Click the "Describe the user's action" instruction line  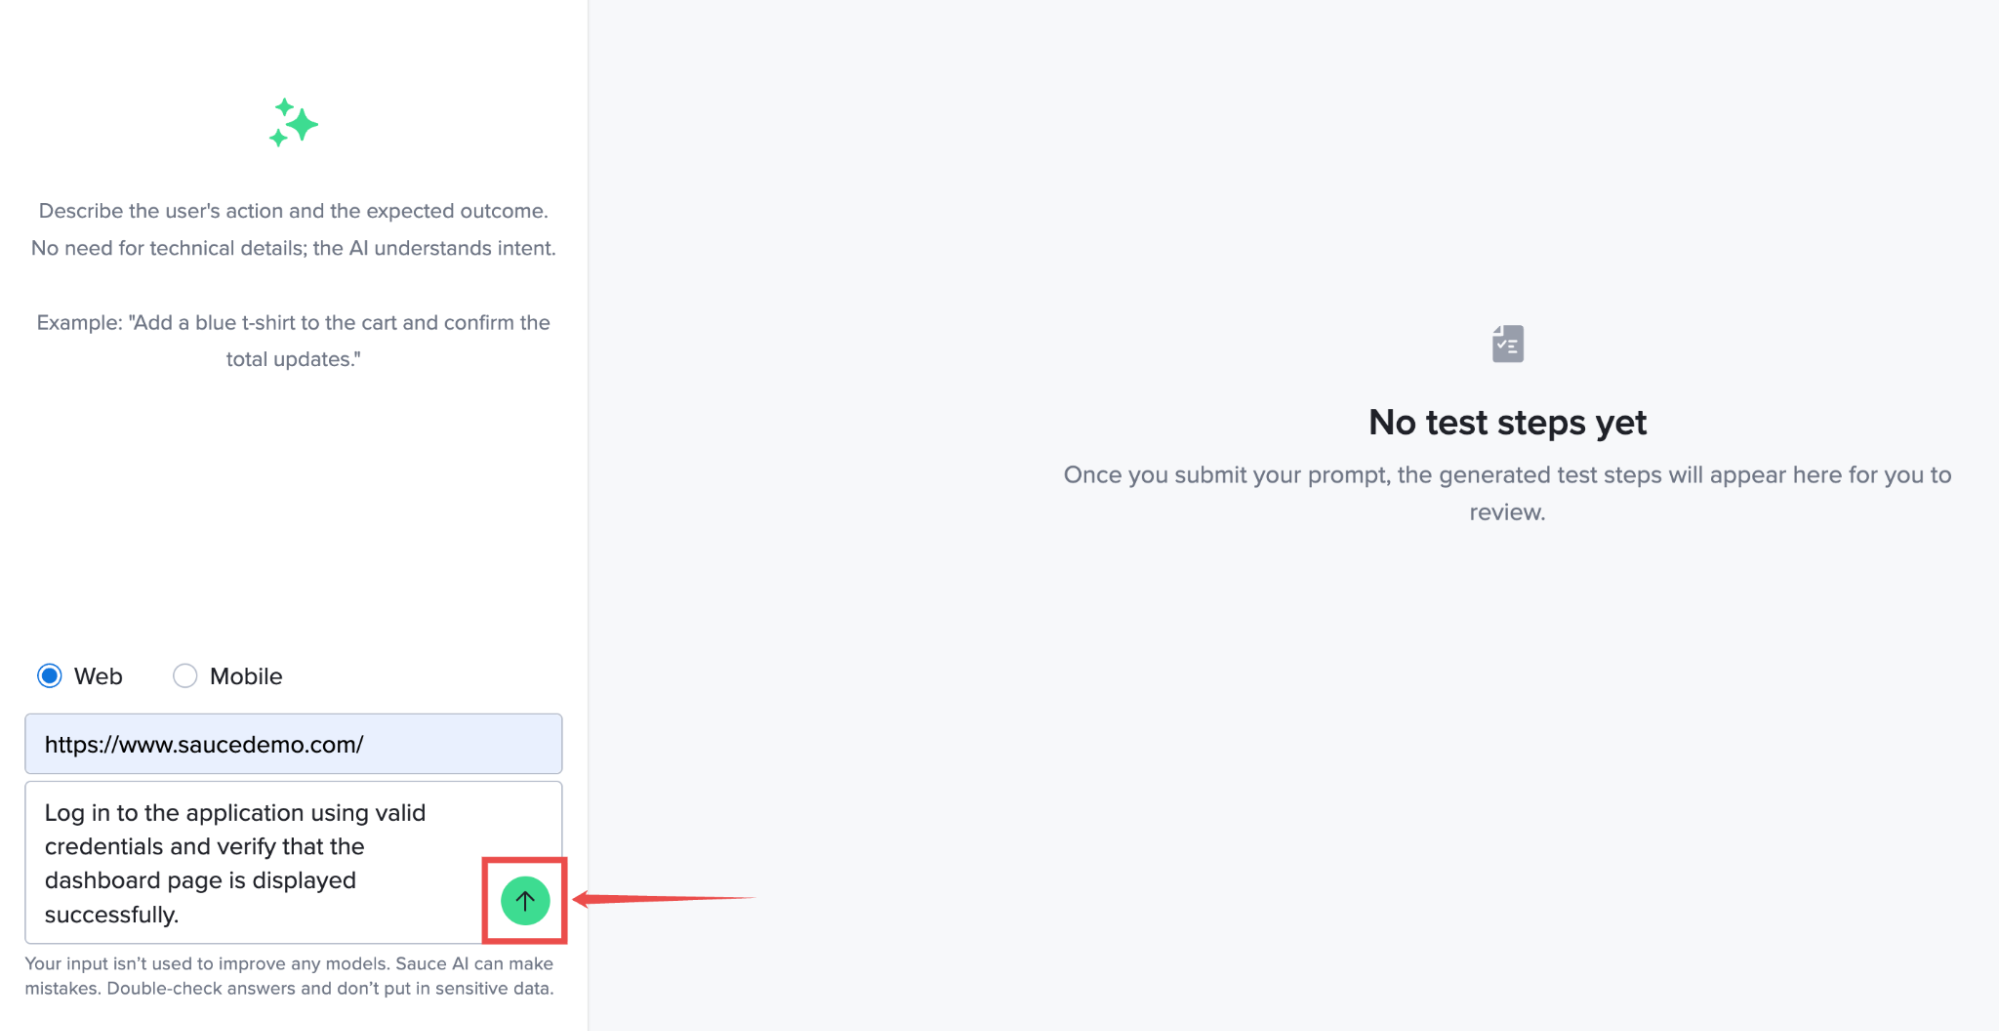293,211
